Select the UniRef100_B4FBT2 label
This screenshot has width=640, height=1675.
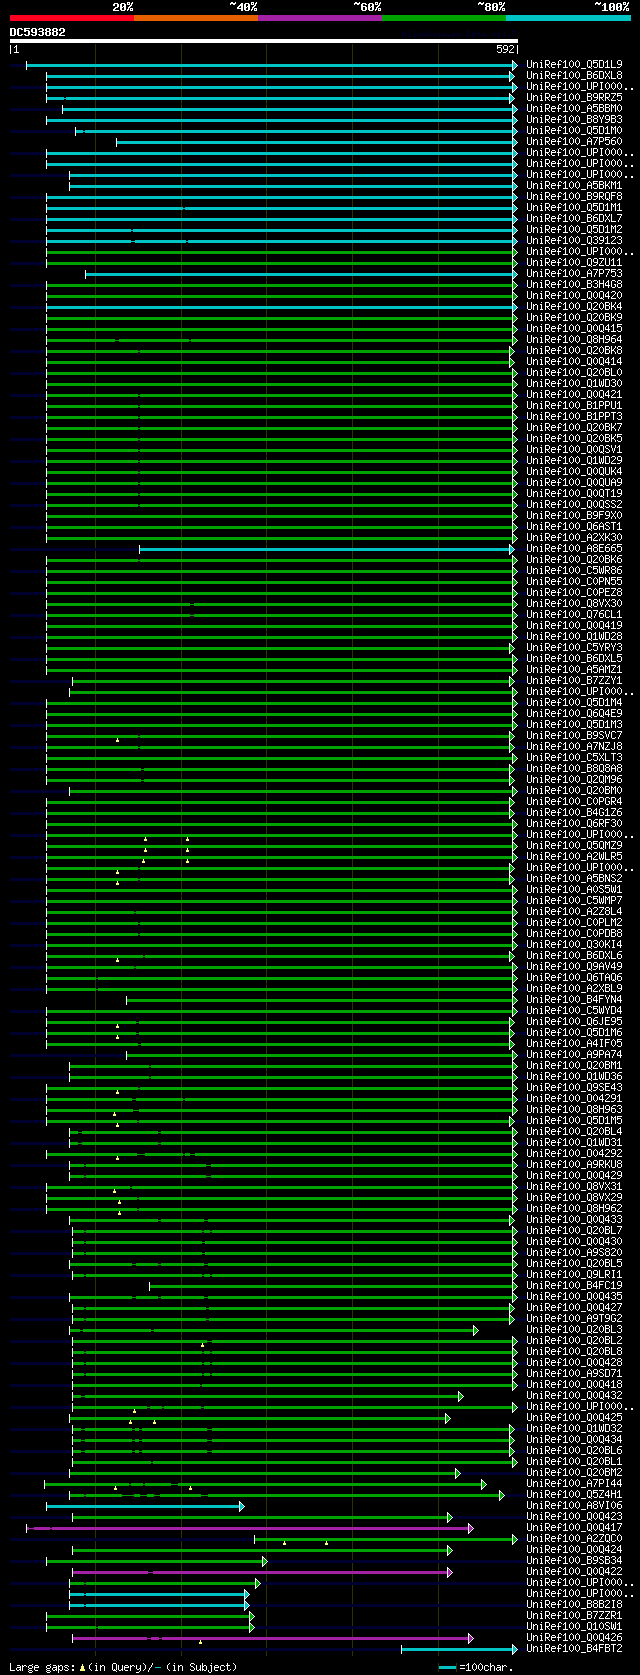click(x=574, y=1648)
